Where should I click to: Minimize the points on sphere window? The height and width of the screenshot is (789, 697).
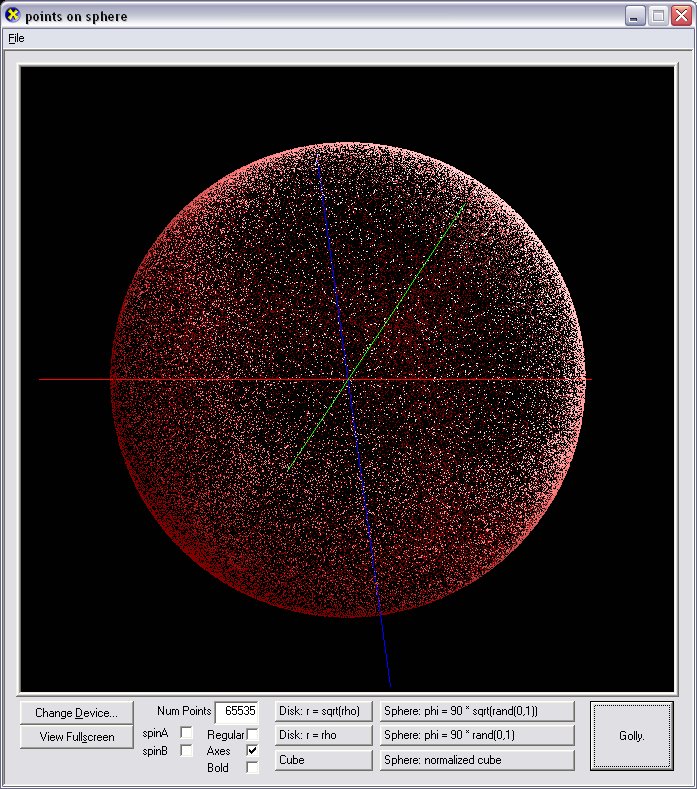[635, 16]
